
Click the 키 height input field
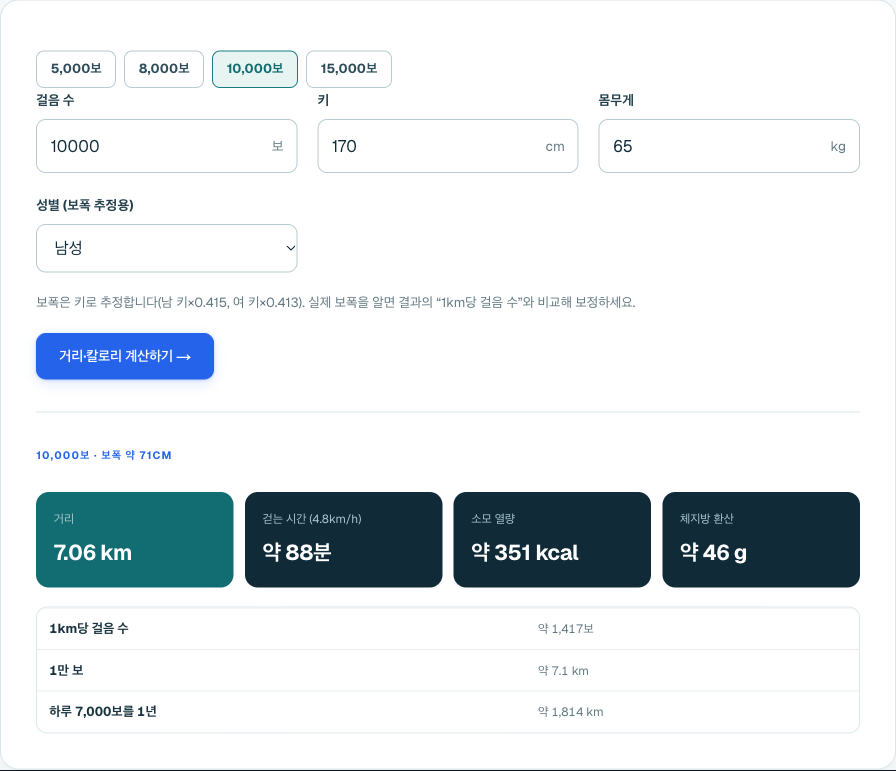pyautogui.click(x=447, y=146)
